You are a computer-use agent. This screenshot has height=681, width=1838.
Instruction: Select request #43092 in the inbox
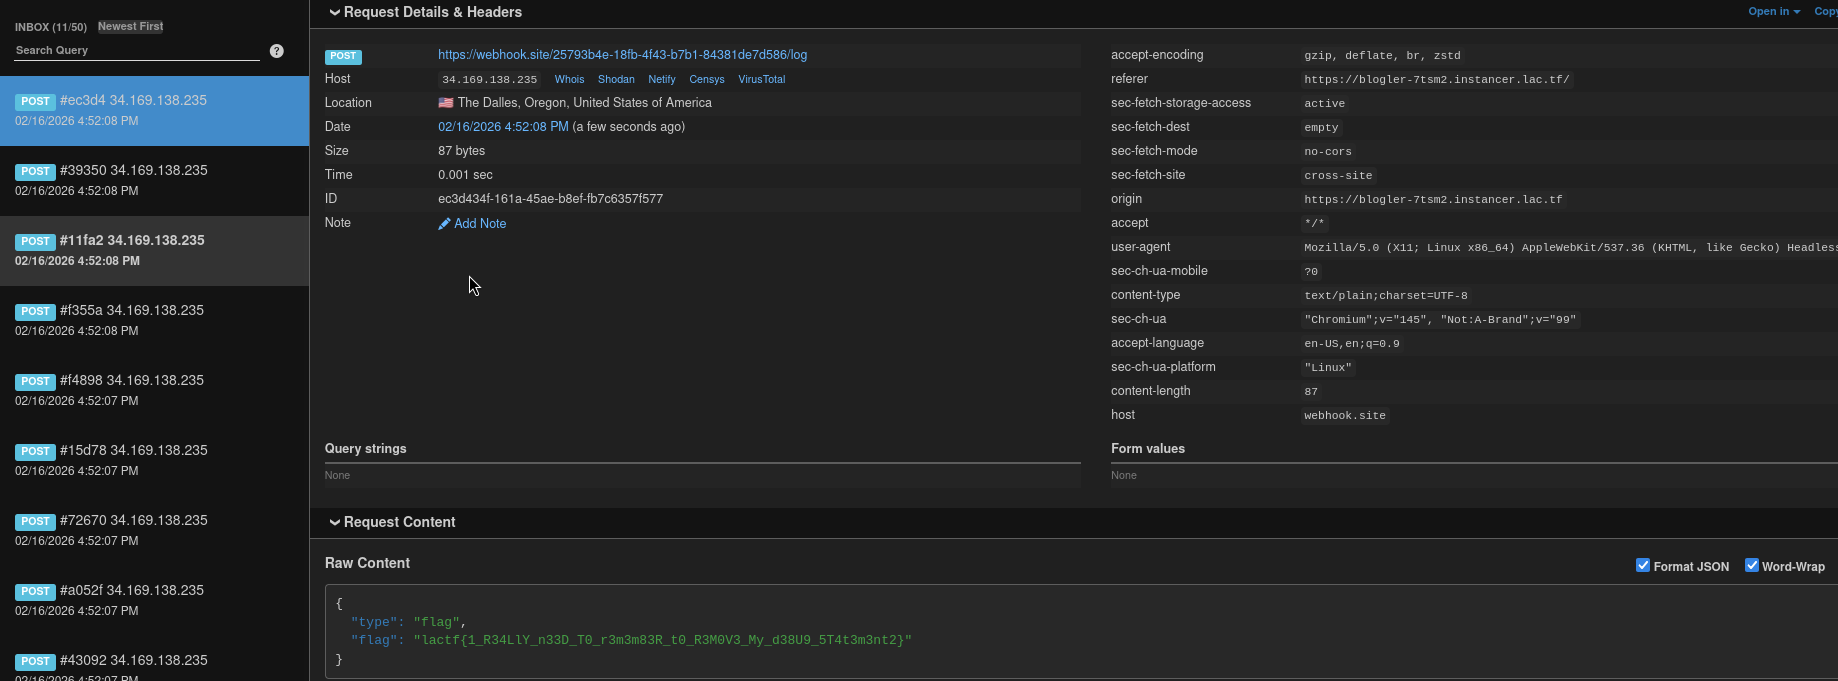(x=154, y=659)
